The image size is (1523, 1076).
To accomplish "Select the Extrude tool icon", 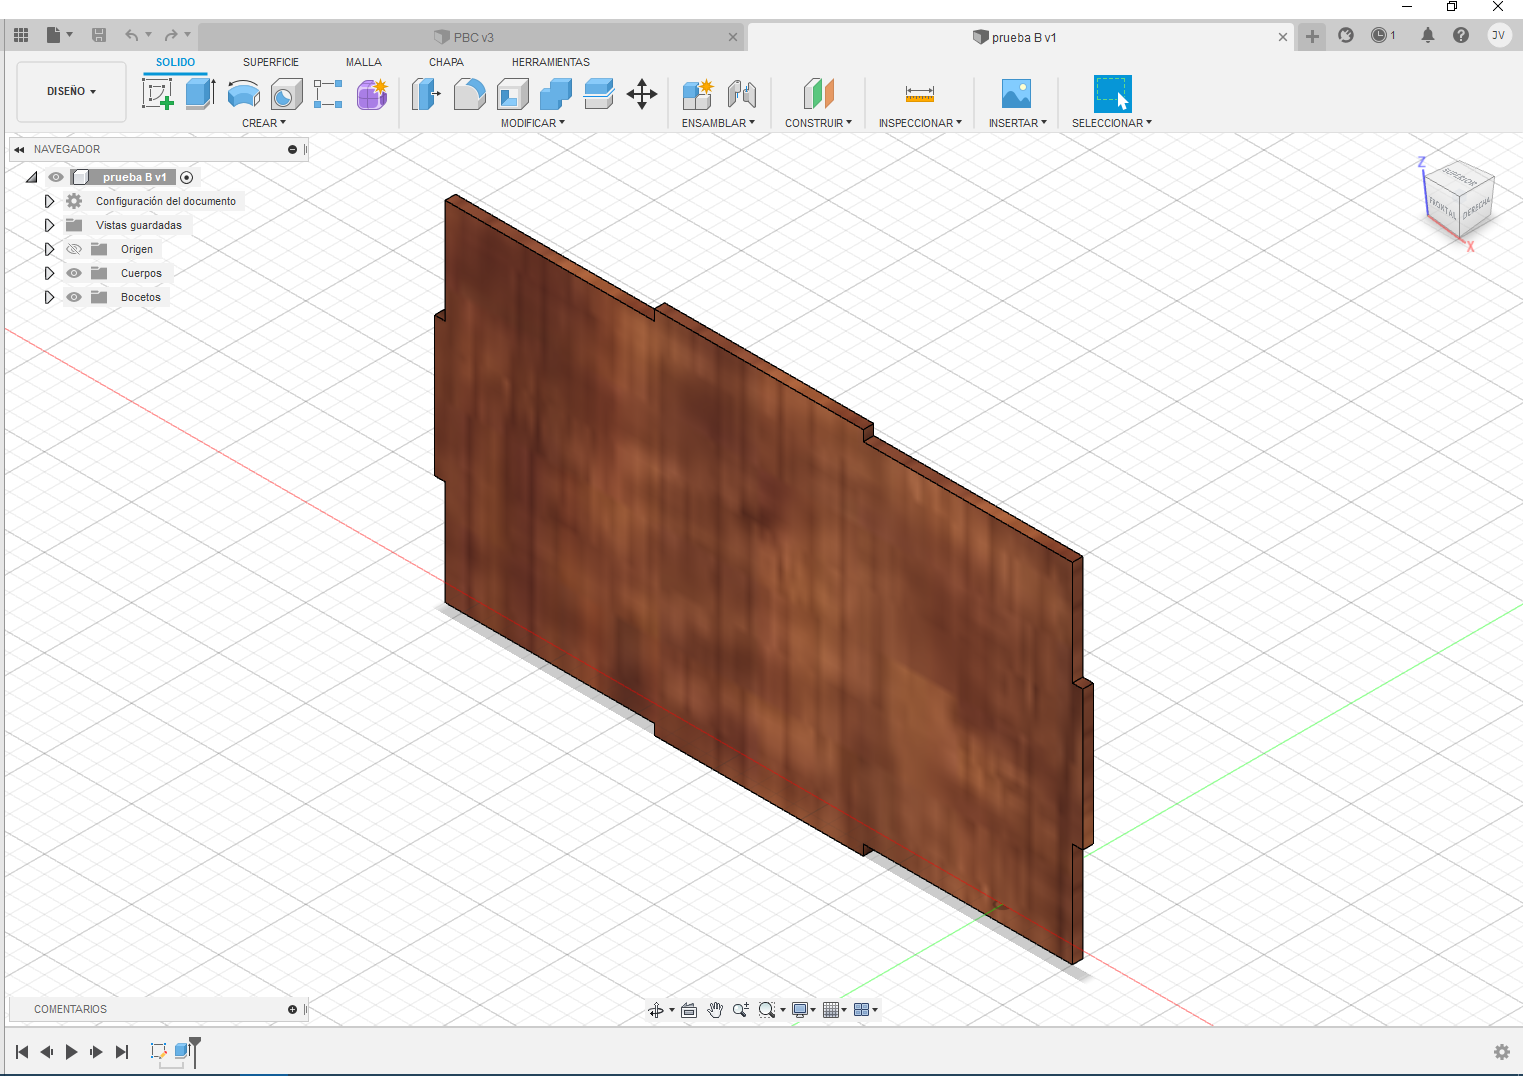I will pyautogui.click(x=200, y=94).
